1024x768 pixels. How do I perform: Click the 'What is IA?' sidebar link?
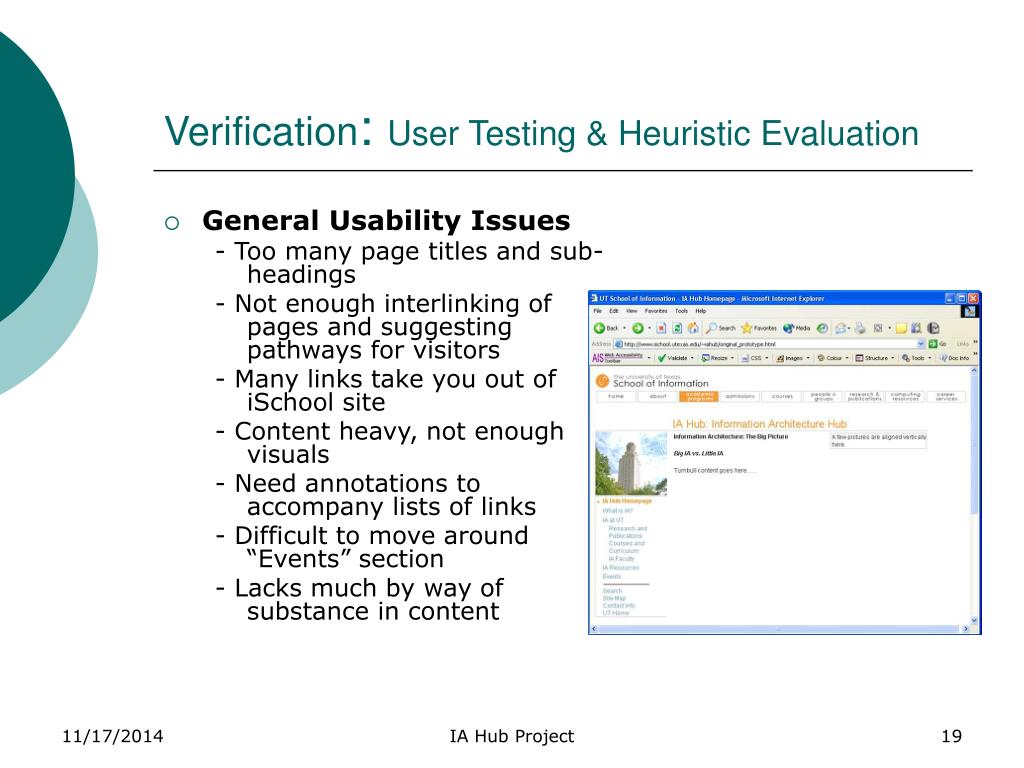point(618,511)
